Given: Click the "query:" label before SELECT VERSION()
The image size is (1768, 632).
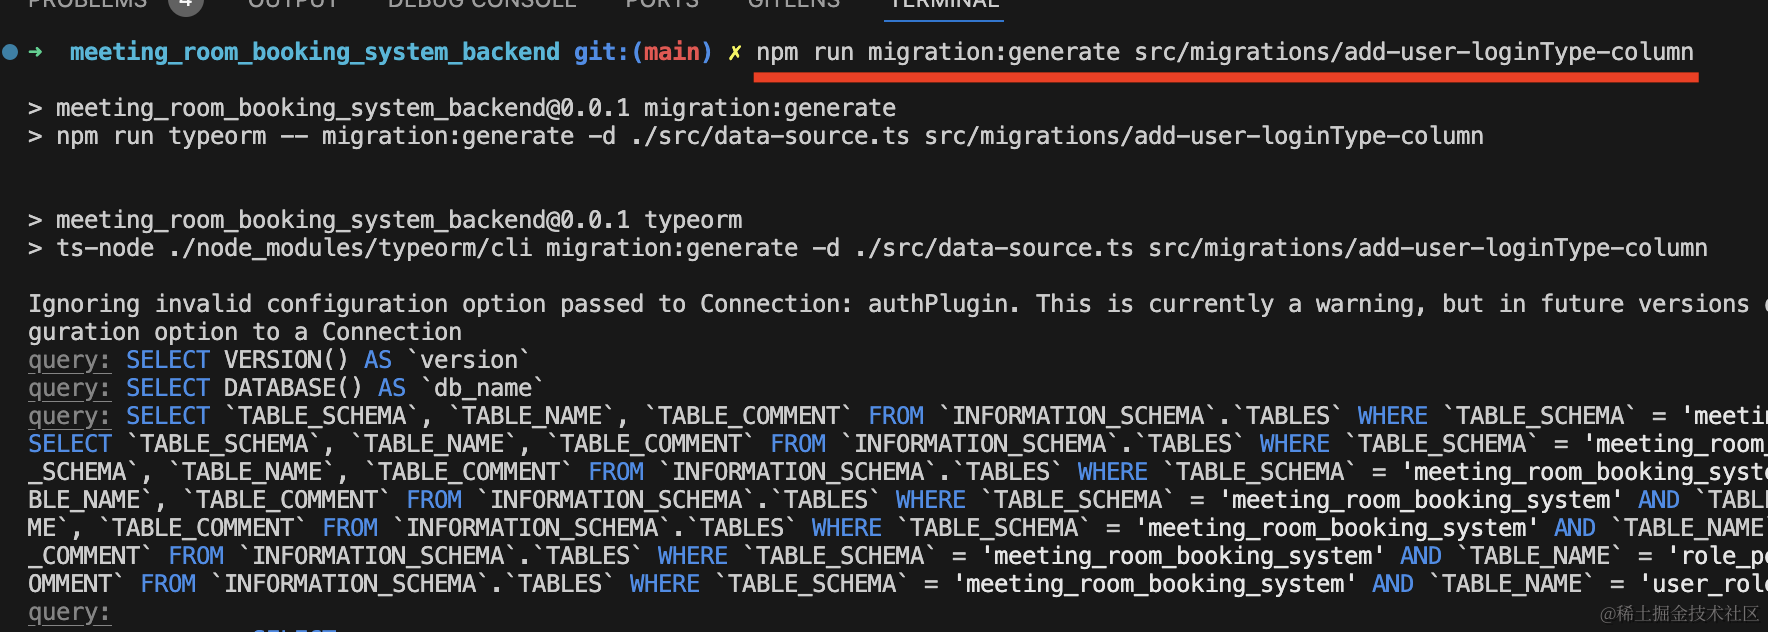Looking at the screenshot, I should [69, 360].
